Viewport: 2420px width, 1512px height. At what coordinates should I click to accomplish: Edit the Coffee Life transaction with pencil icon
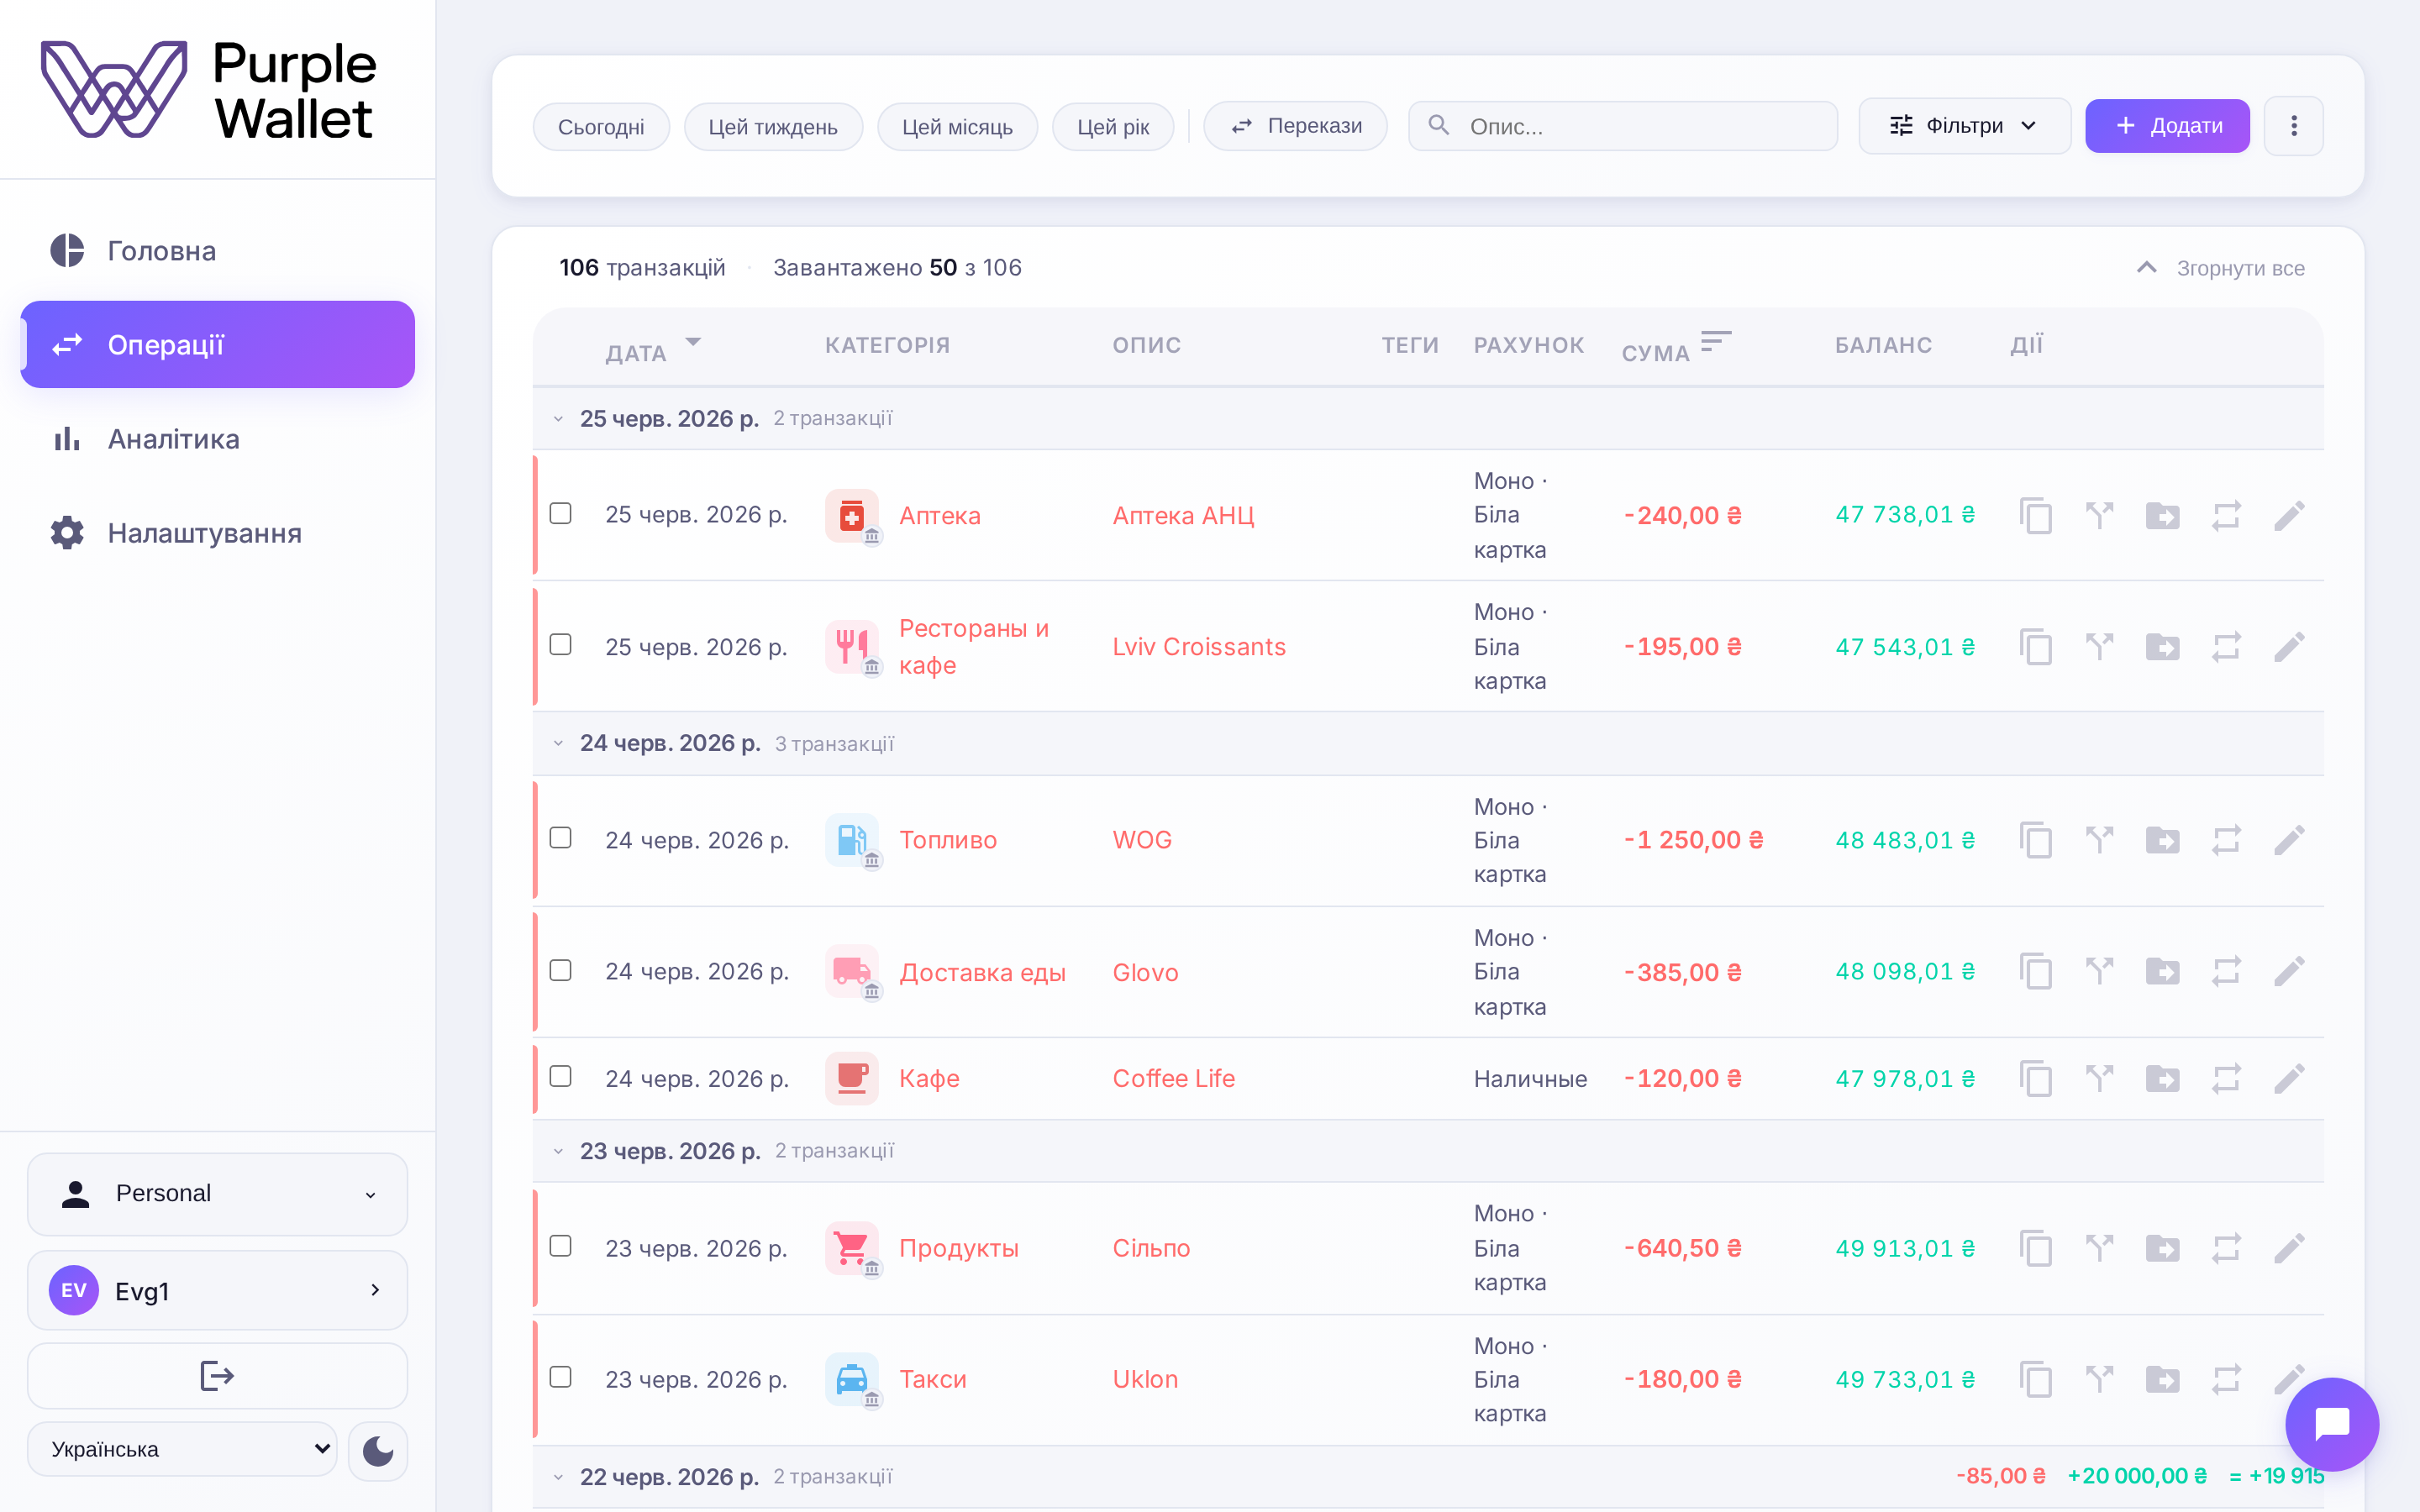2289,1078
